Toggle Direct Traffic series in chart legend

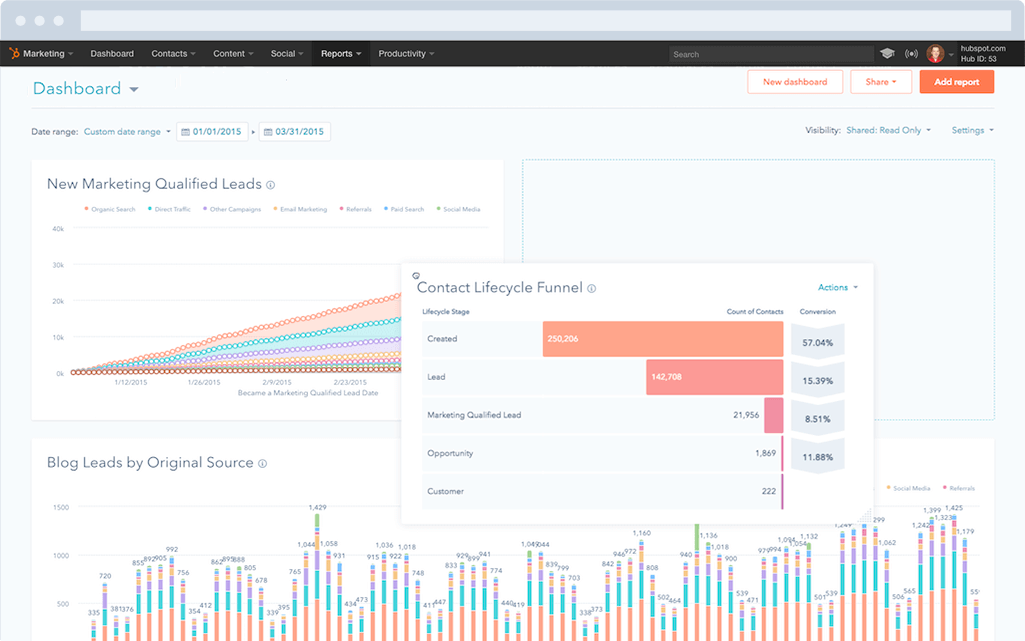171,210
